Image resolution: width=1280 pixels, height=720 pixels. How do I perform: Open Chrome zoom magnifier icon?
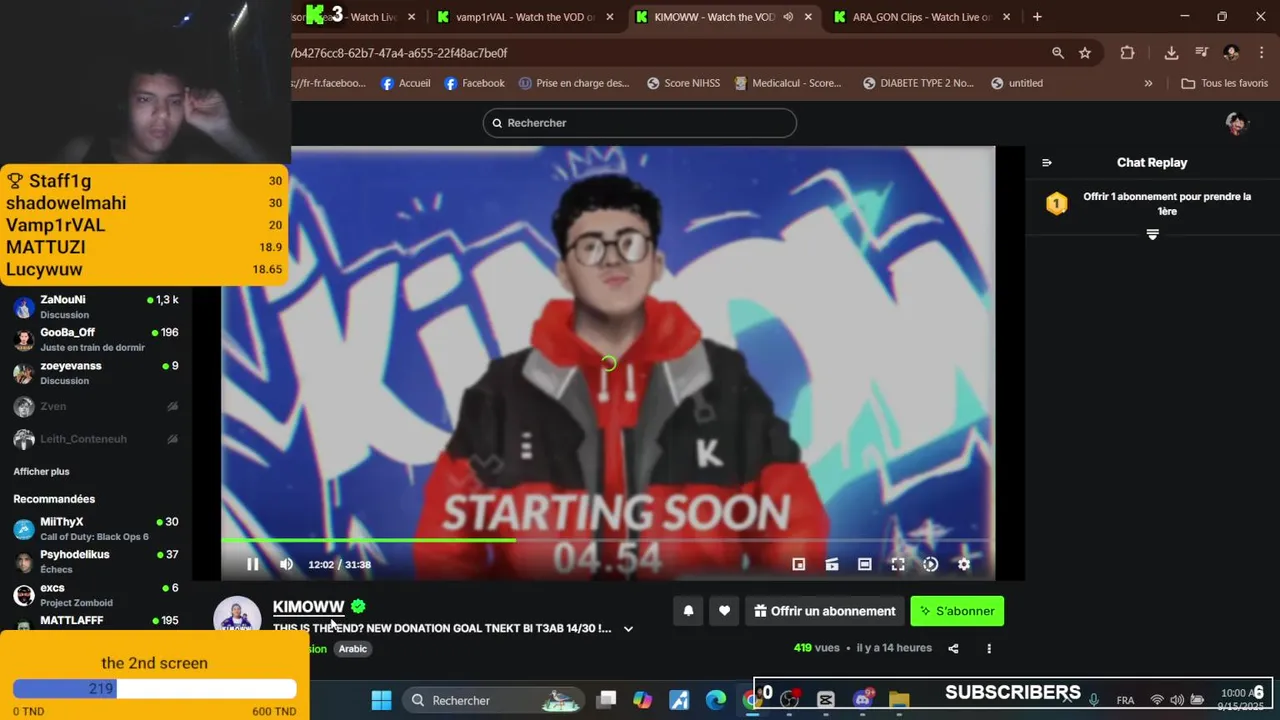pos(1058,53)
